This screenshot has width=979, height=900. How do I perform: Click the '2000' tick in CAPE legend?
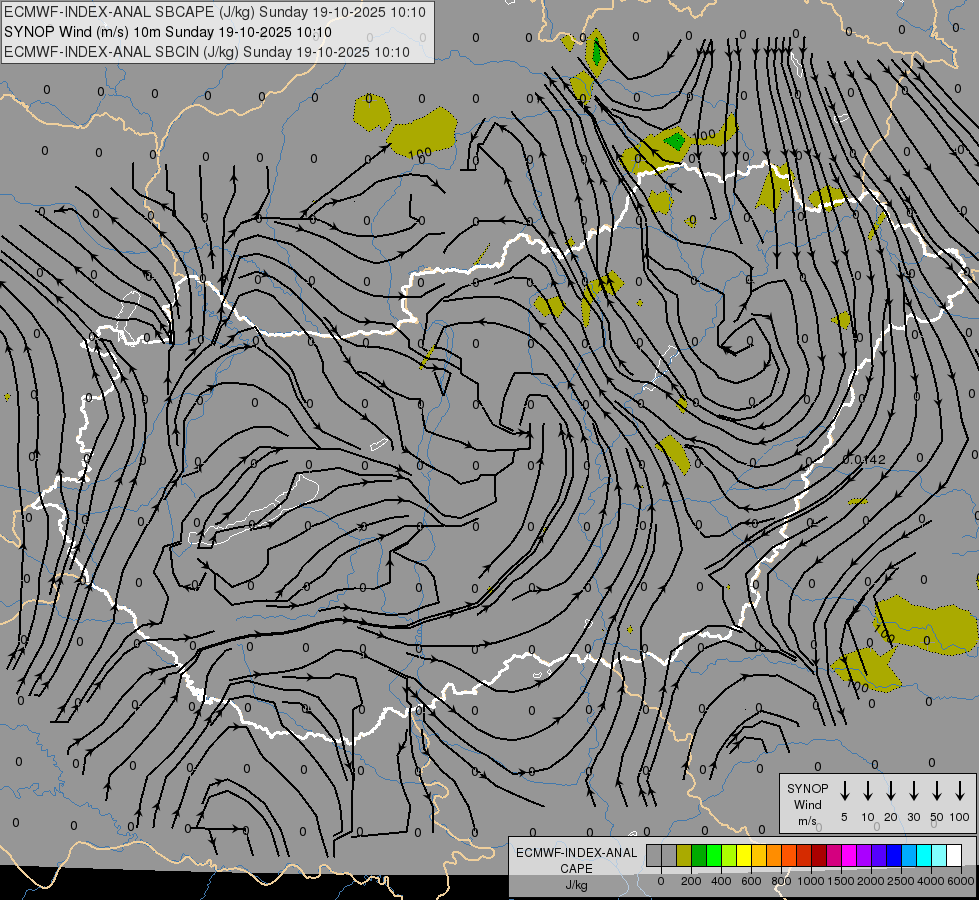click(870, 881)
